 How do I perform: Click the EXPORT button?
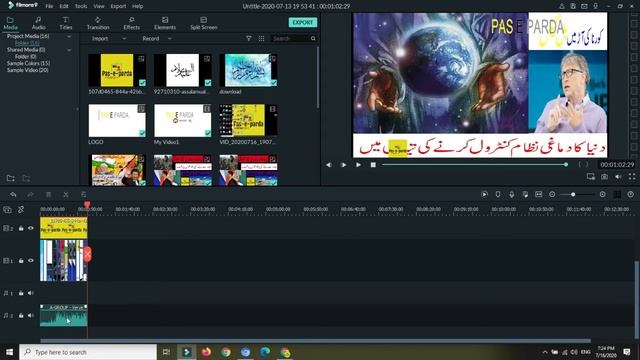point(302,22)
